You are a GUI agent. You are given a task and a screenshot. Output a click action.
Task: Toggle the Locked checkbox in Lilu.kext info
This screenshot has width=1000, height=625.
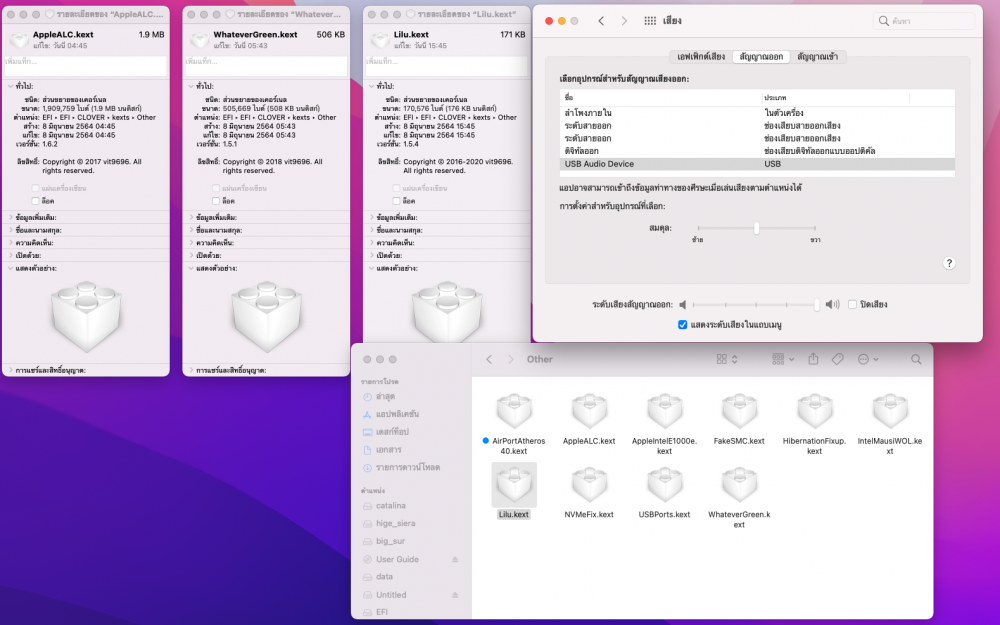(397, 201)
